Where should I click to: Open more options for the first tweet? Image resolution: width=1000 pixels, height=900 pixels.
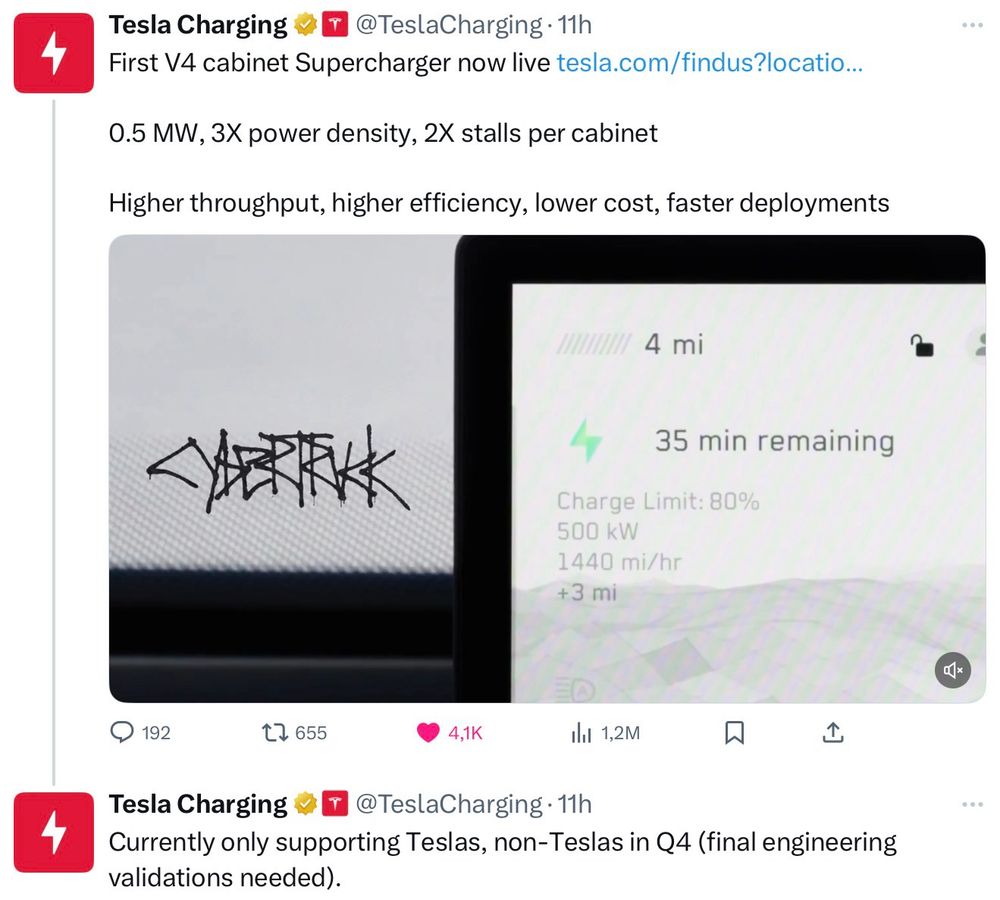click(973, 25)
